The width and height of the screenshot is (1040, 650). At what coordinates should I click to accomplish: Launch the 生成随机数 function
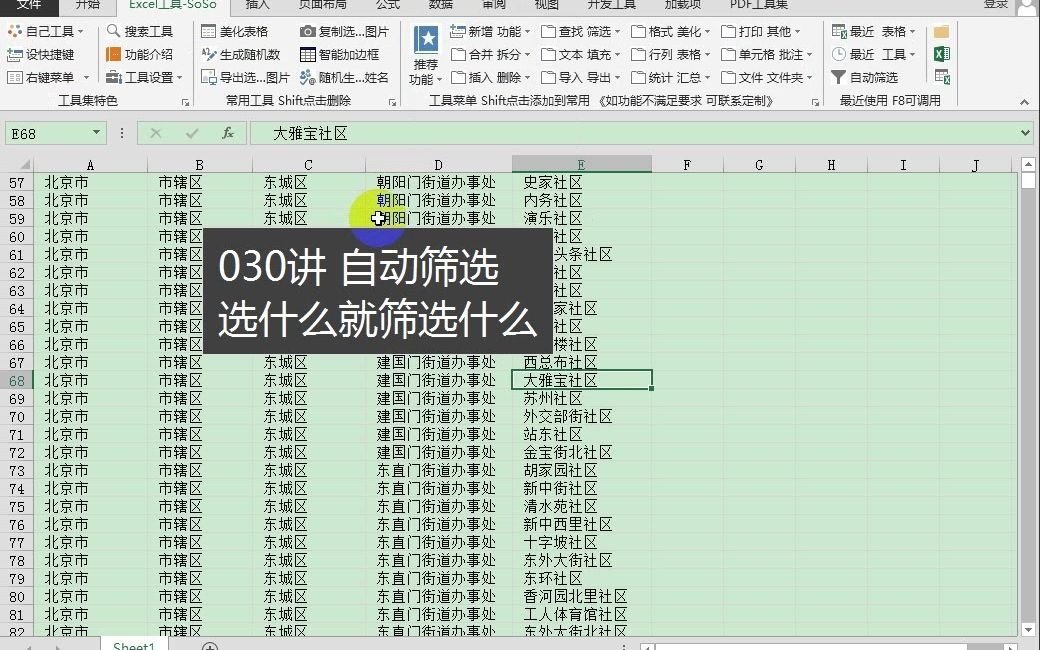point(239,54)
